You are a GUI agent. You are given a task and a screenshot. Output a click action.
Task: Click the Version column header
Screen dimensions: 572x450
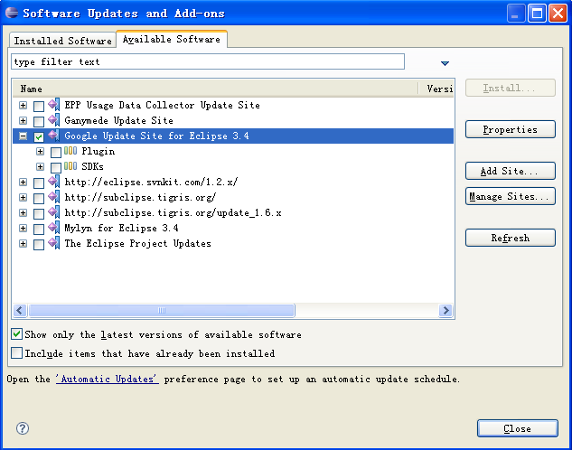[437, 89]
